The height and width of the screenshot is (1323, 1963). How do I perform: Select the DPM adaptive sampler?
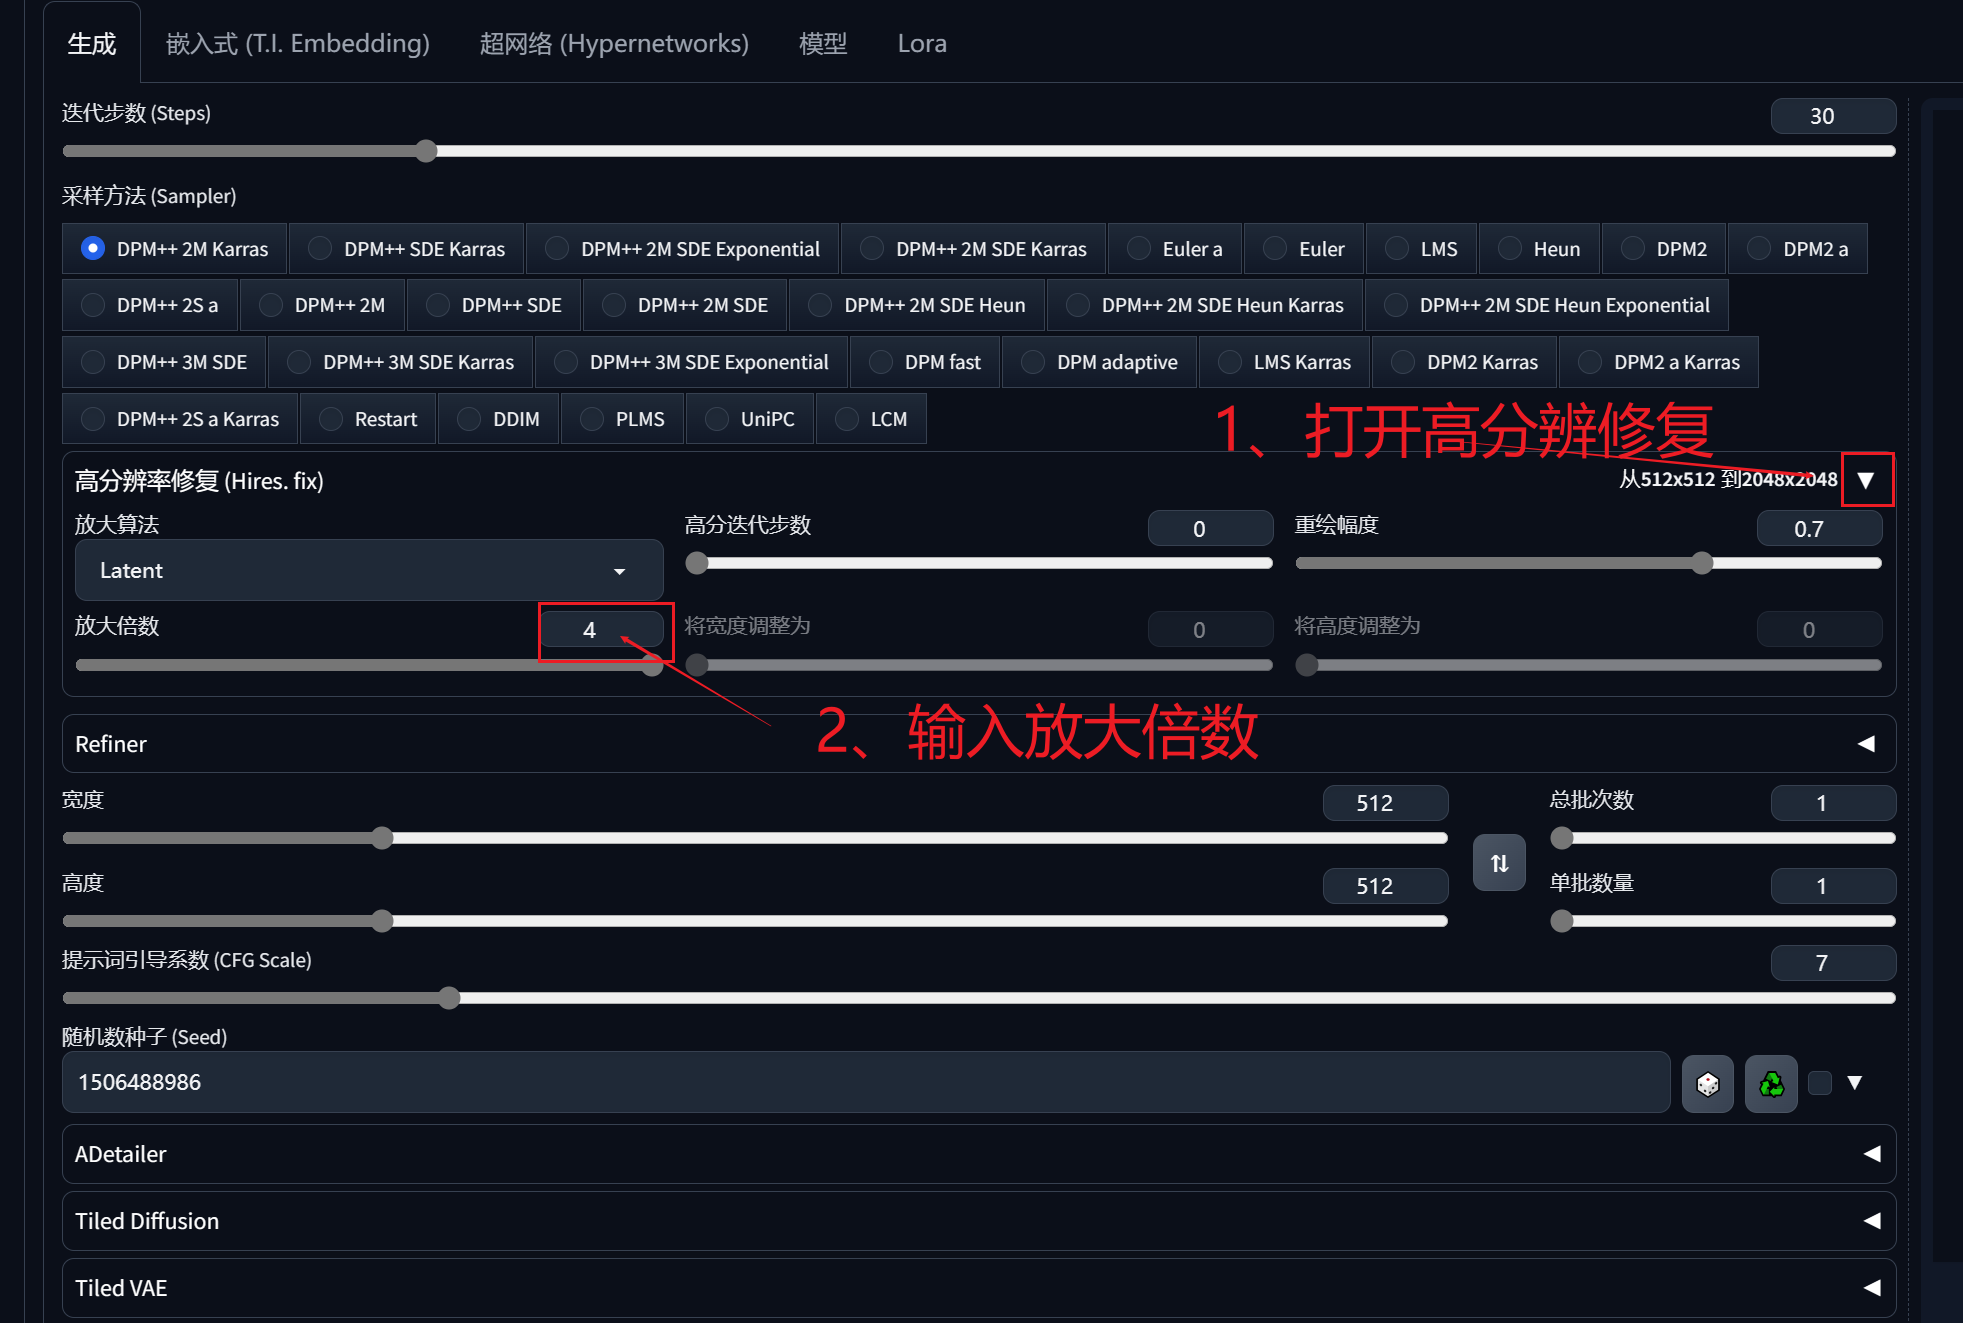tap(1100, 362)
